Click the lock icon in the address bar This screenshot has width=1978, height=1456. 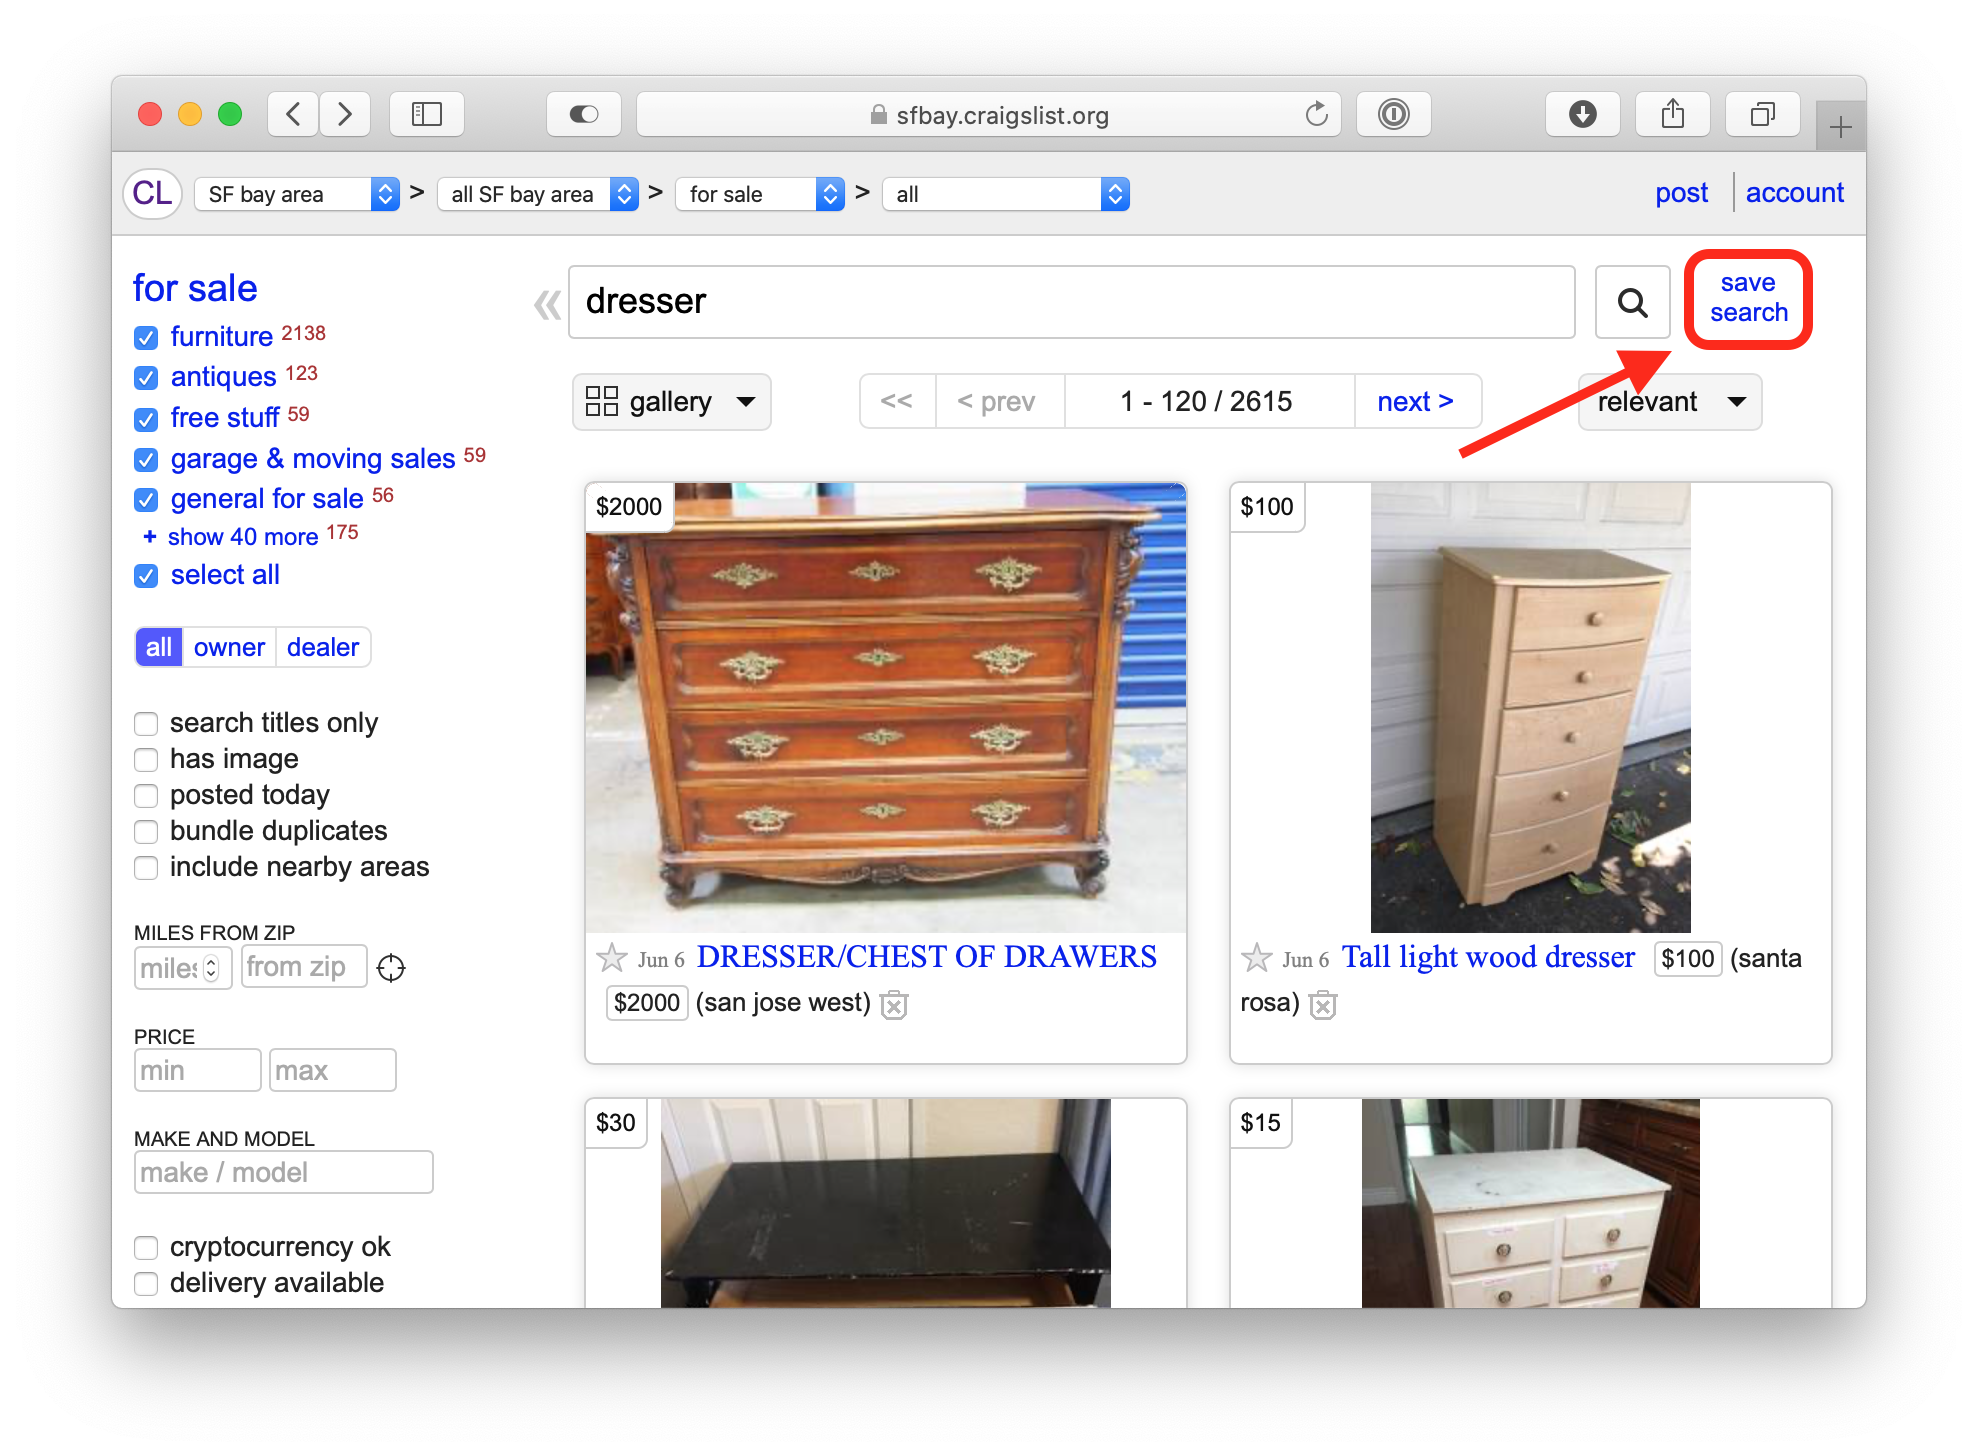[878, 115]
